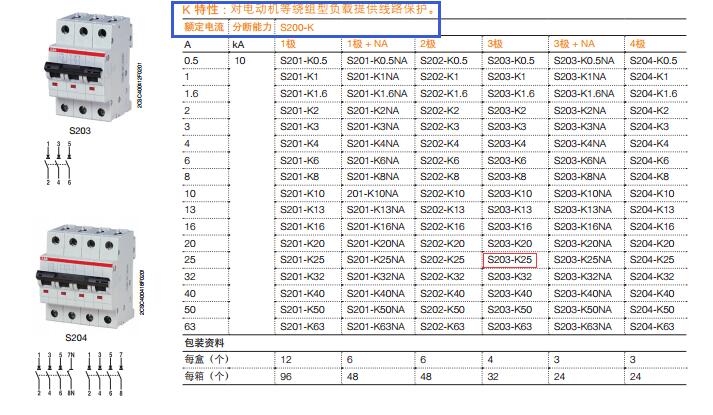
Task: Click cell 'S204-K50'
Action: 652,310
